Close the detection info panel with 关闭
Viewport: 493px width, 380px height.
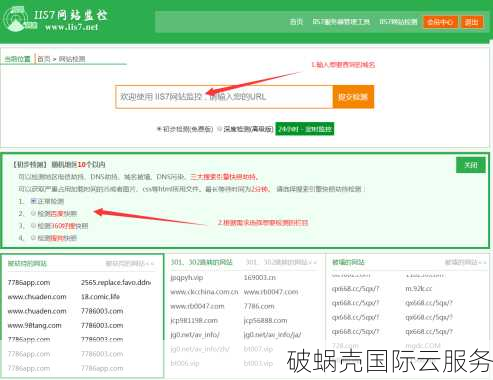tap(471, 165)
